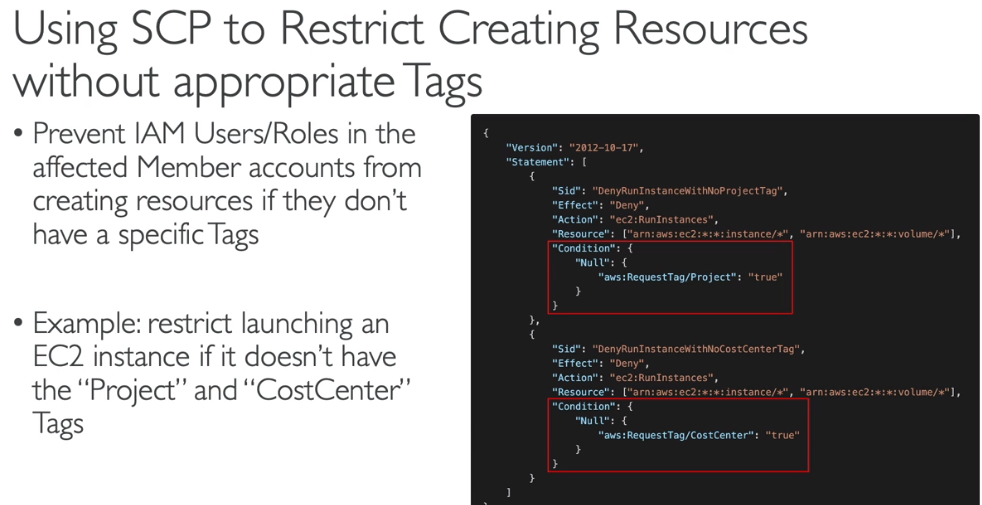Click the slide title starting "Using SCP"
982x505 pixels.
(410, 30)
